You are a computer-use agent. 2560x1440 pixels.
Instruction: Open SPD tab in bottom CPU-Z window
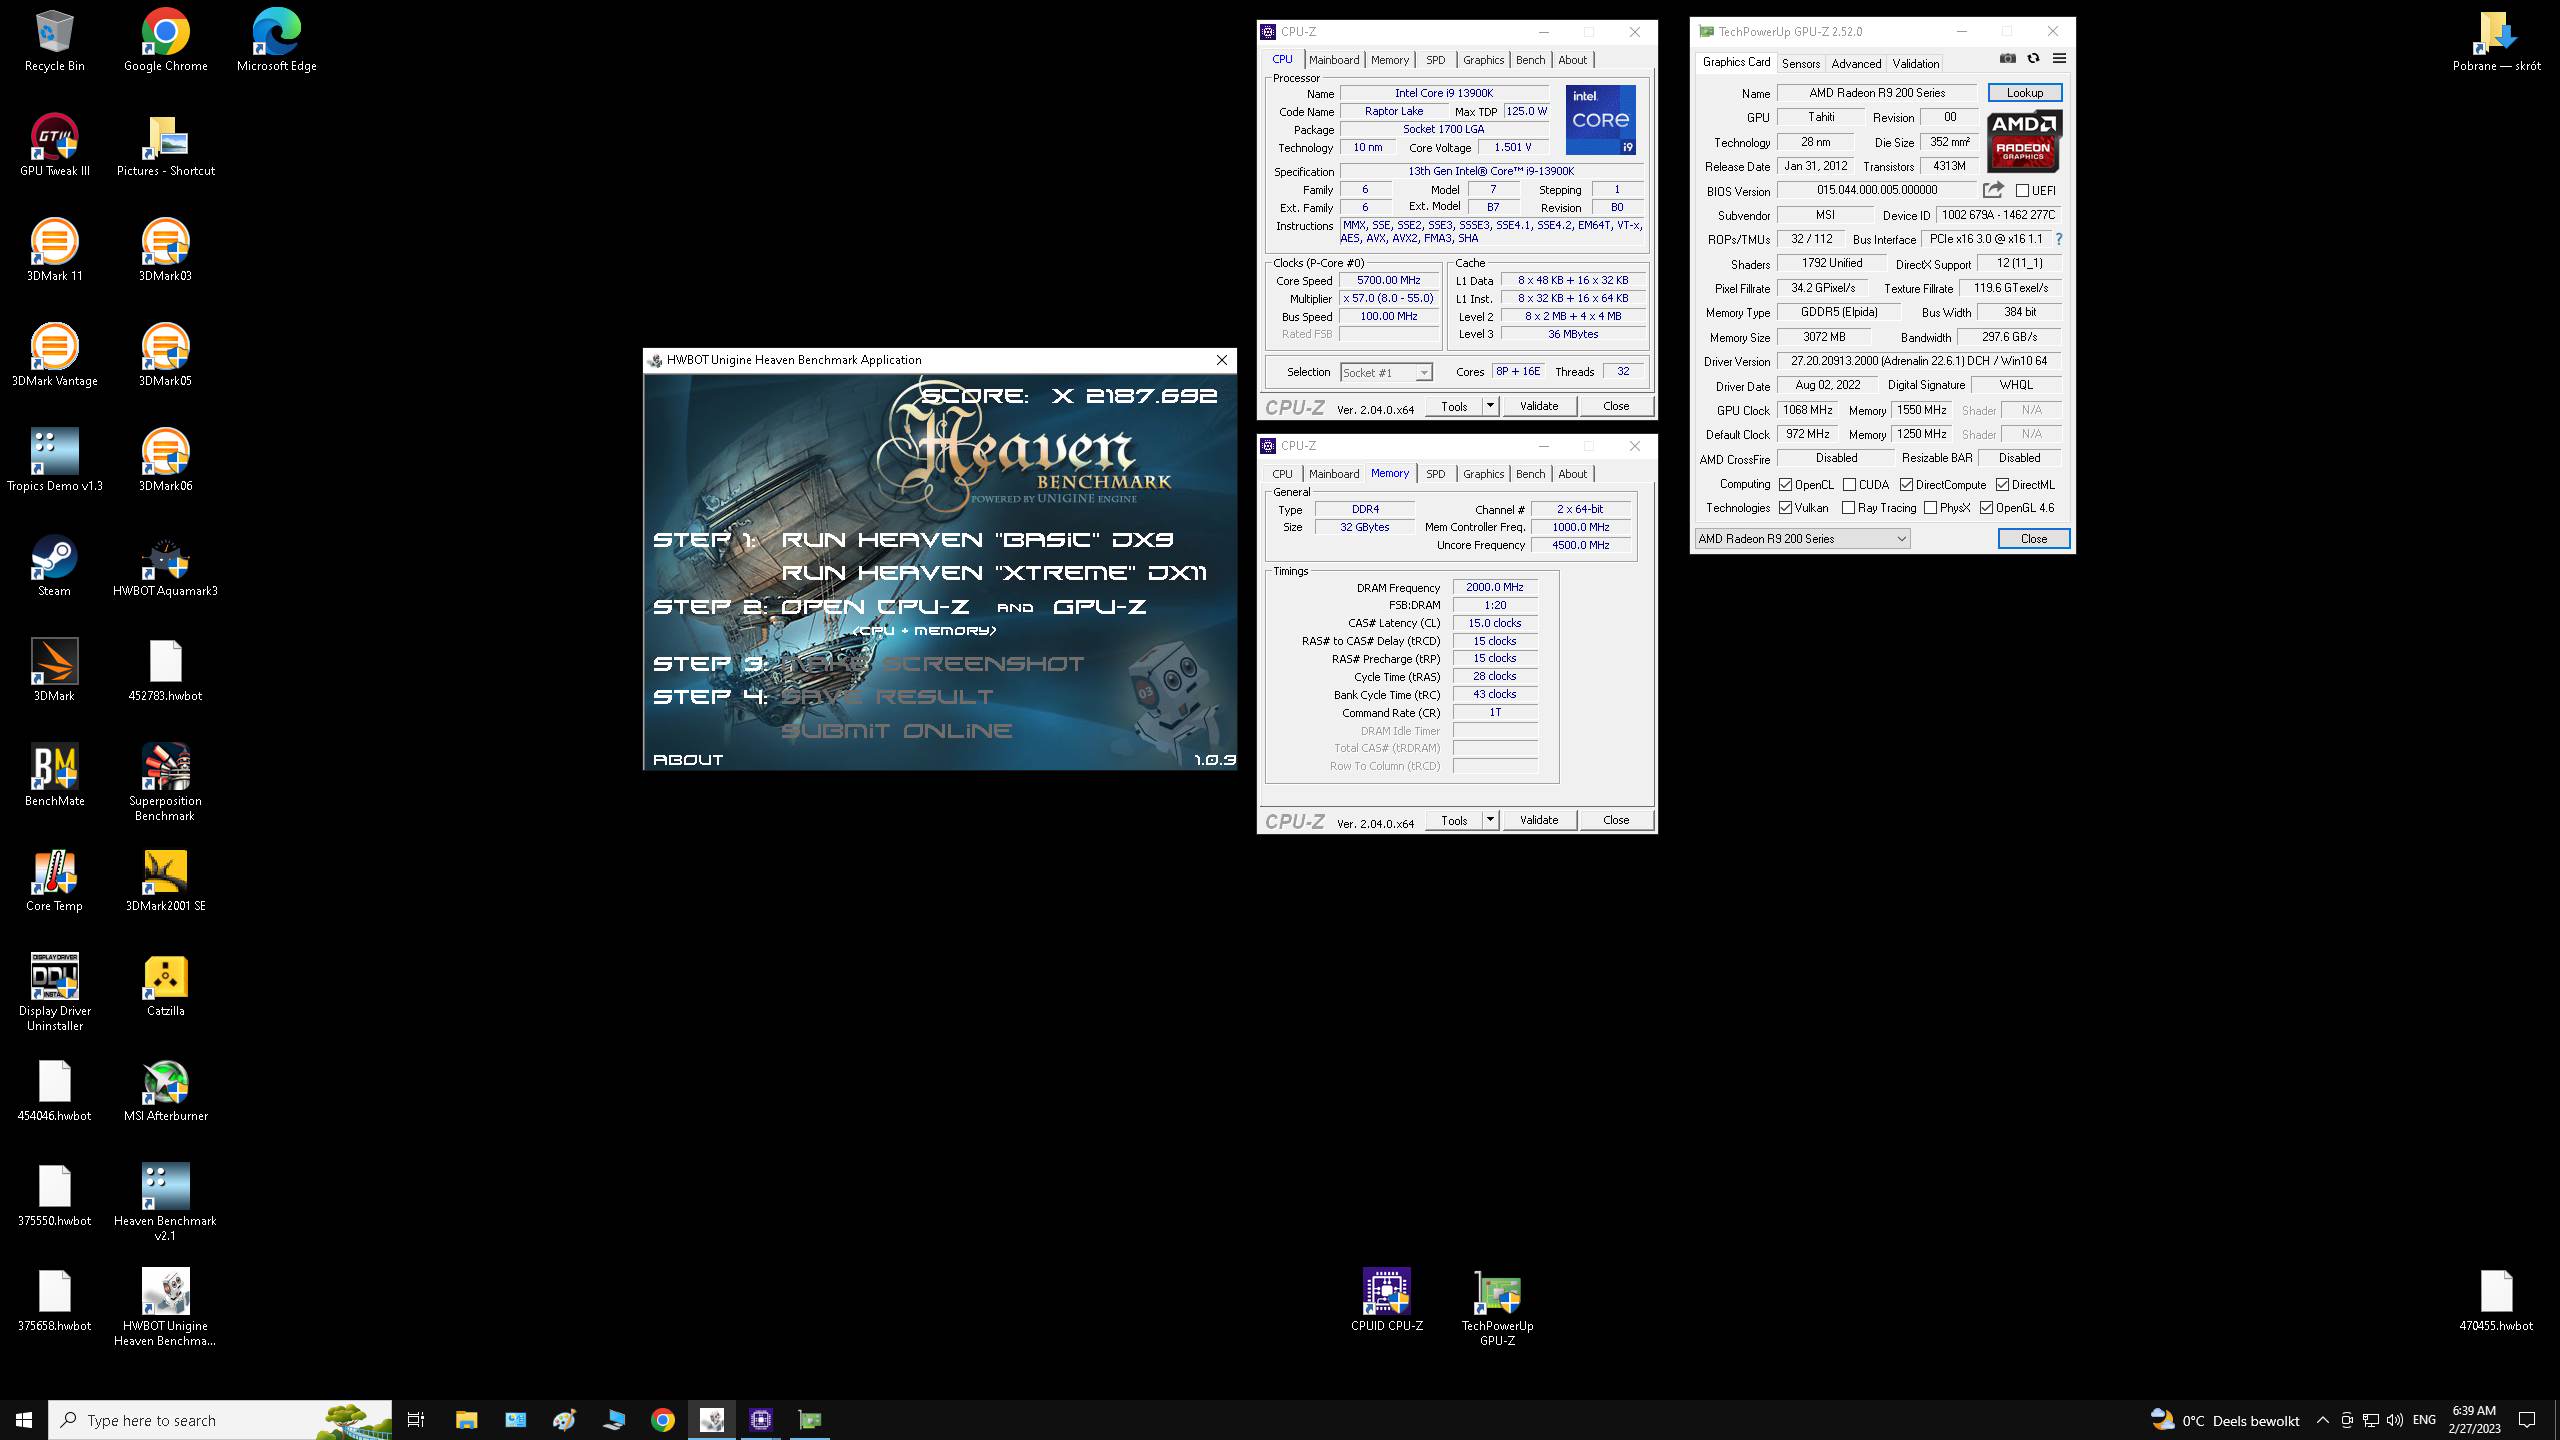pos(1435,474)
